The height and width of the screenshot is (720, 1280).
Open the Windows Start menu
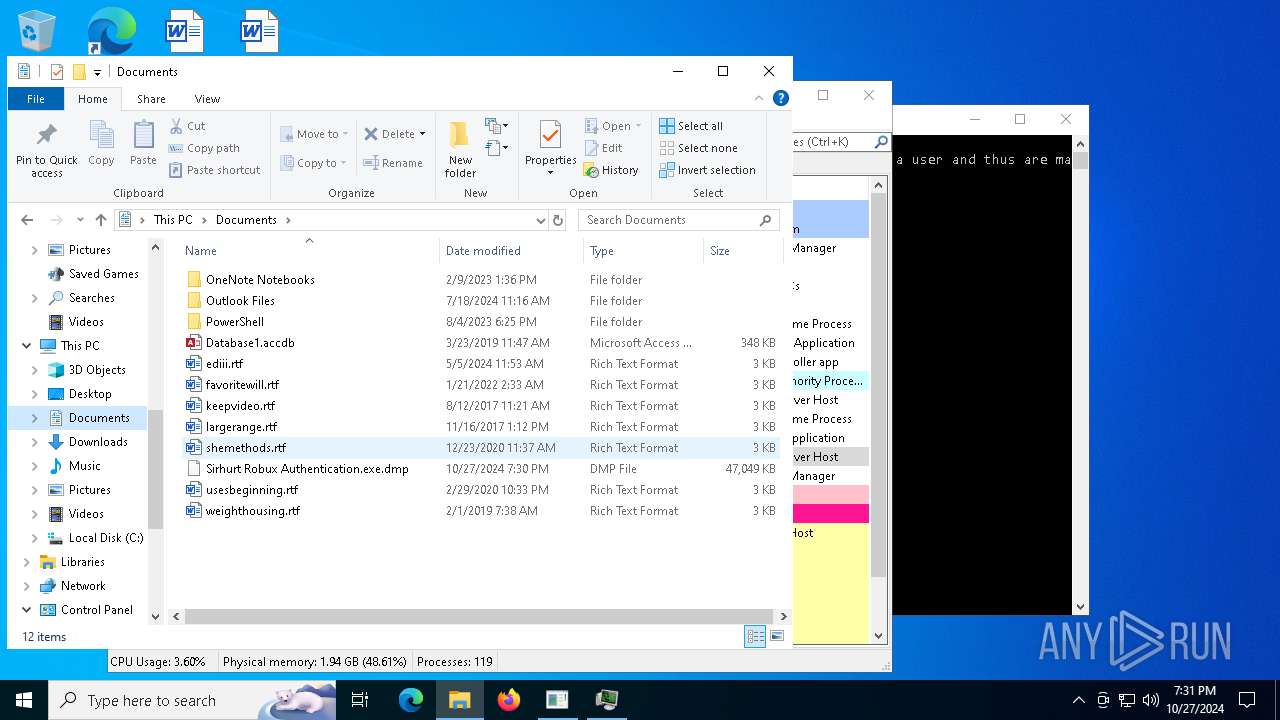(x=24, y=700)
